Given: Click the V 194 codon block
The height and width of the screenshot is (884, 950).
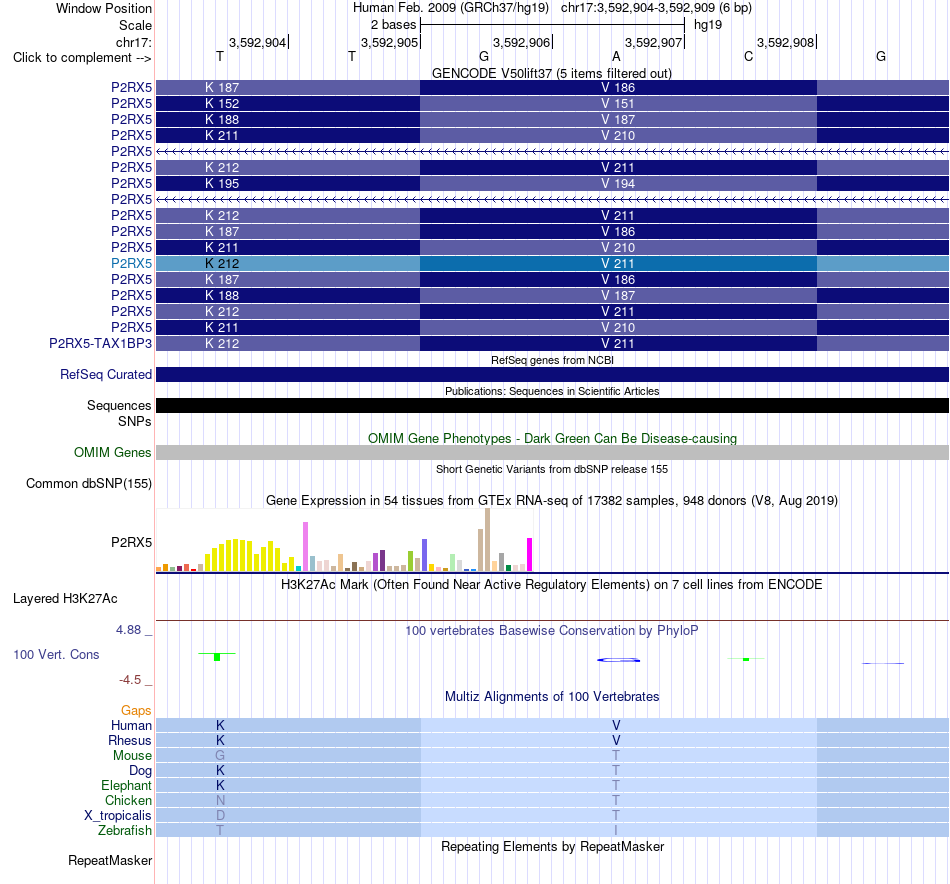Looking at the screenshot, I should coord(618,184).
